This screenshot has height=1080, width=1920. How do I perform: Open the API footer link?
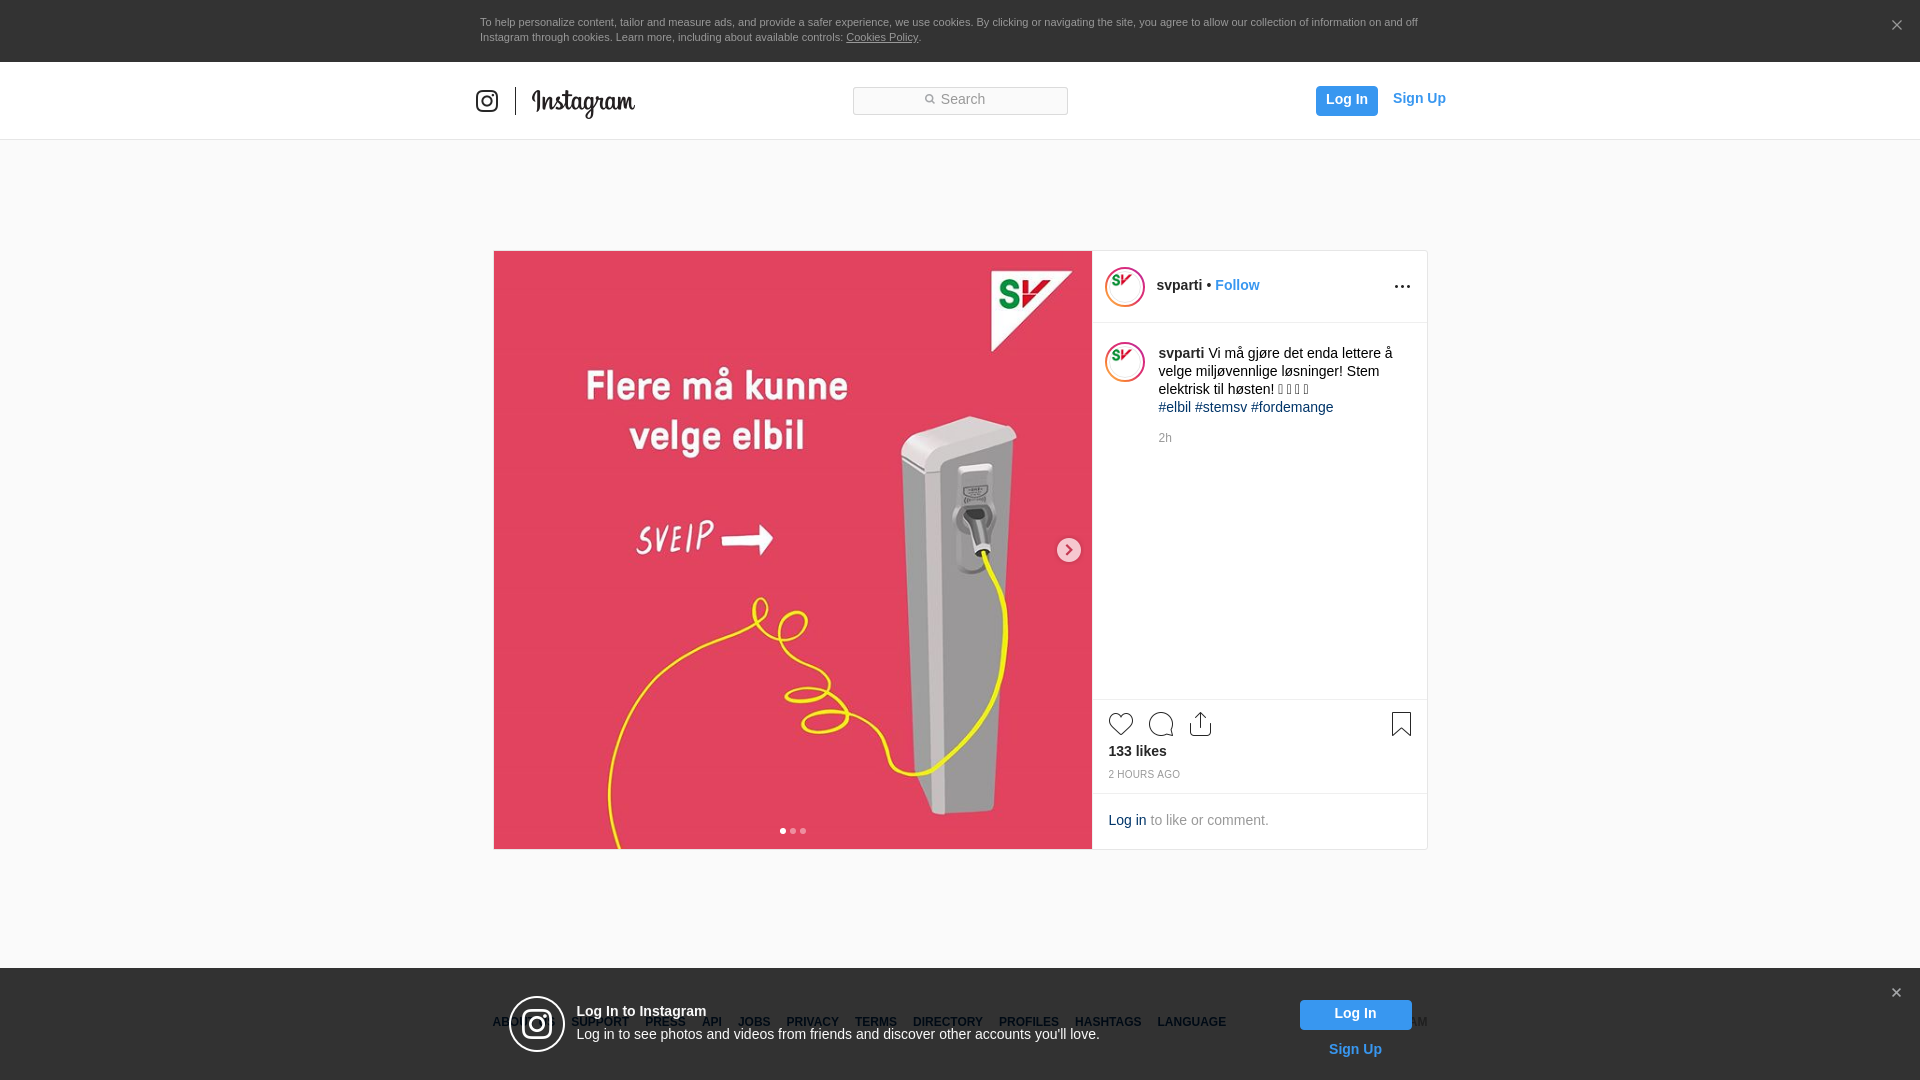point(712,1022)
